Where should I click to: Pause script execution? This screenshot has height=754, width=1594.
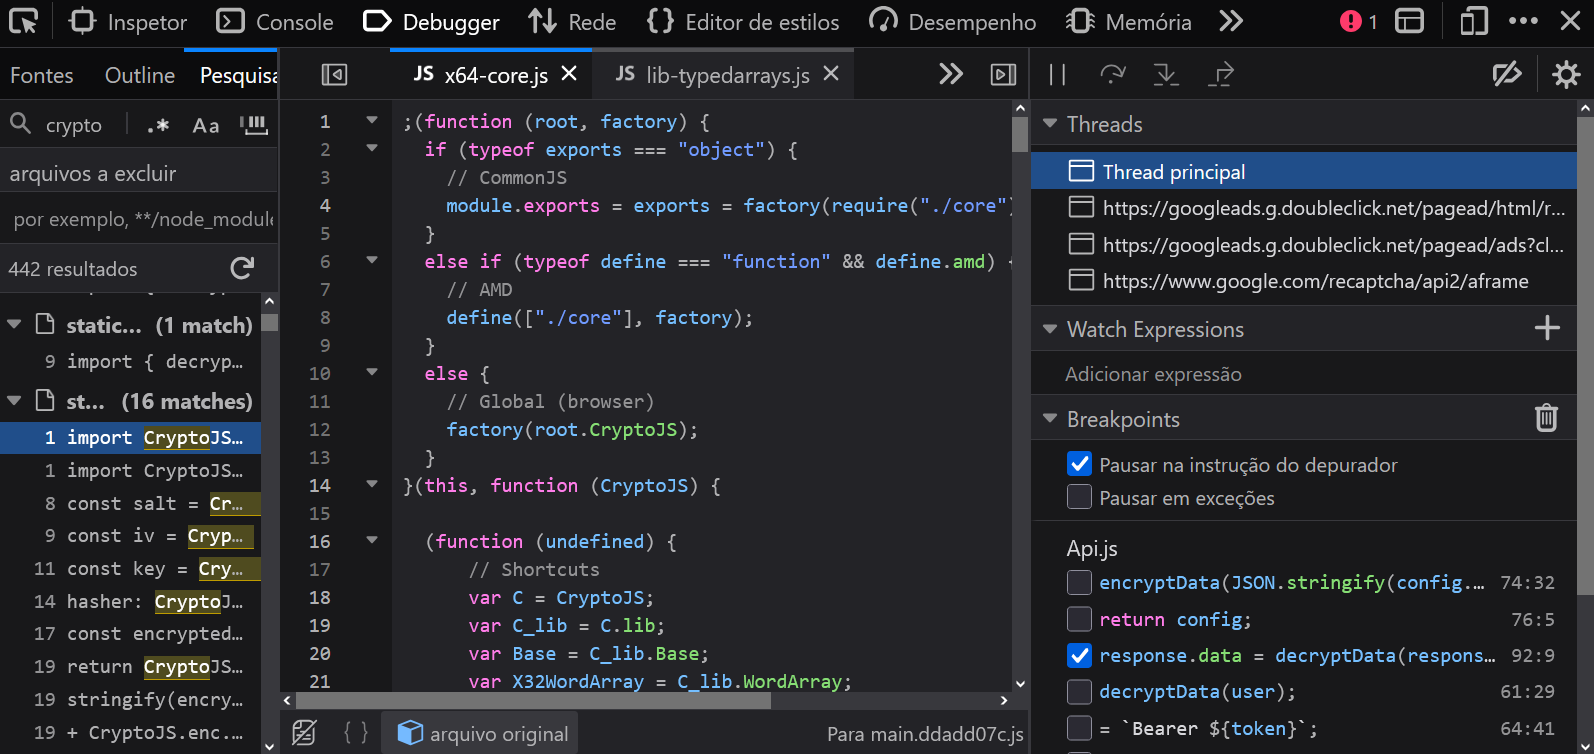coord(1057,75)
